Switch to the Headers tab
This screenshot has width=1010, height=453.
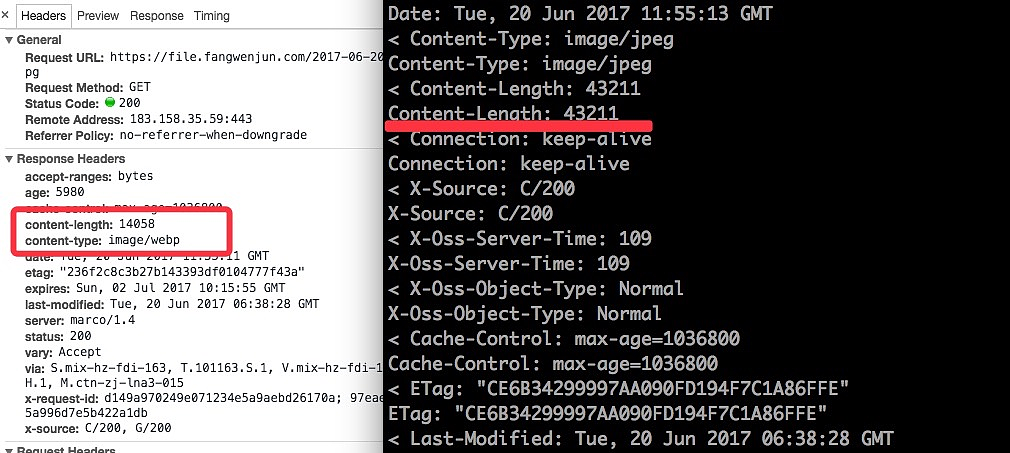[x=43, y=16]
